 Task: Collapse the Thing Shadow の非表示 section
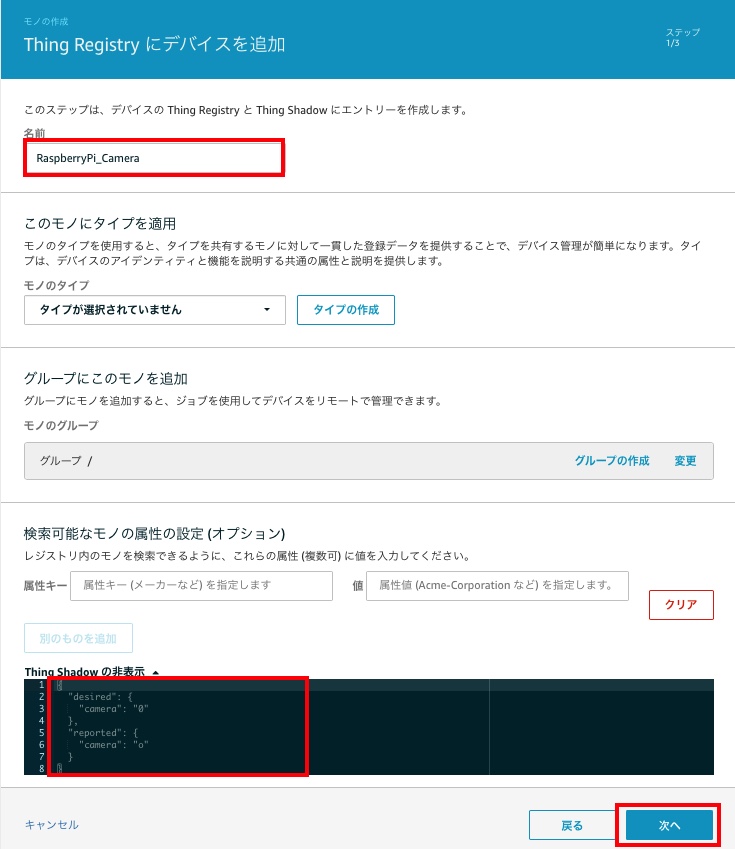92,672
